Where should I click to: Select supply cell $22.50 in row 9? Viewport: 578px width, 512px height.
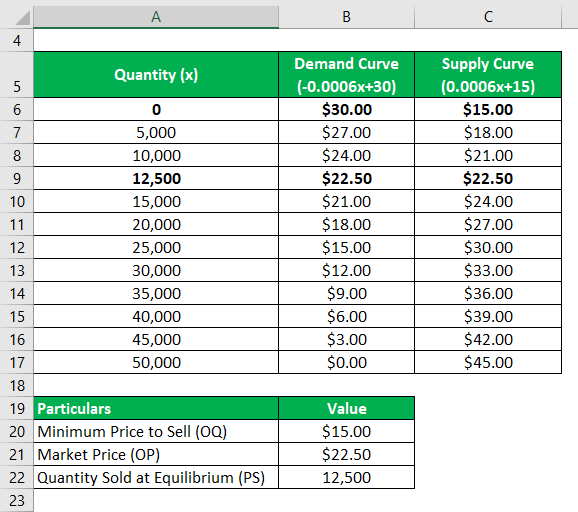point(488,178)
